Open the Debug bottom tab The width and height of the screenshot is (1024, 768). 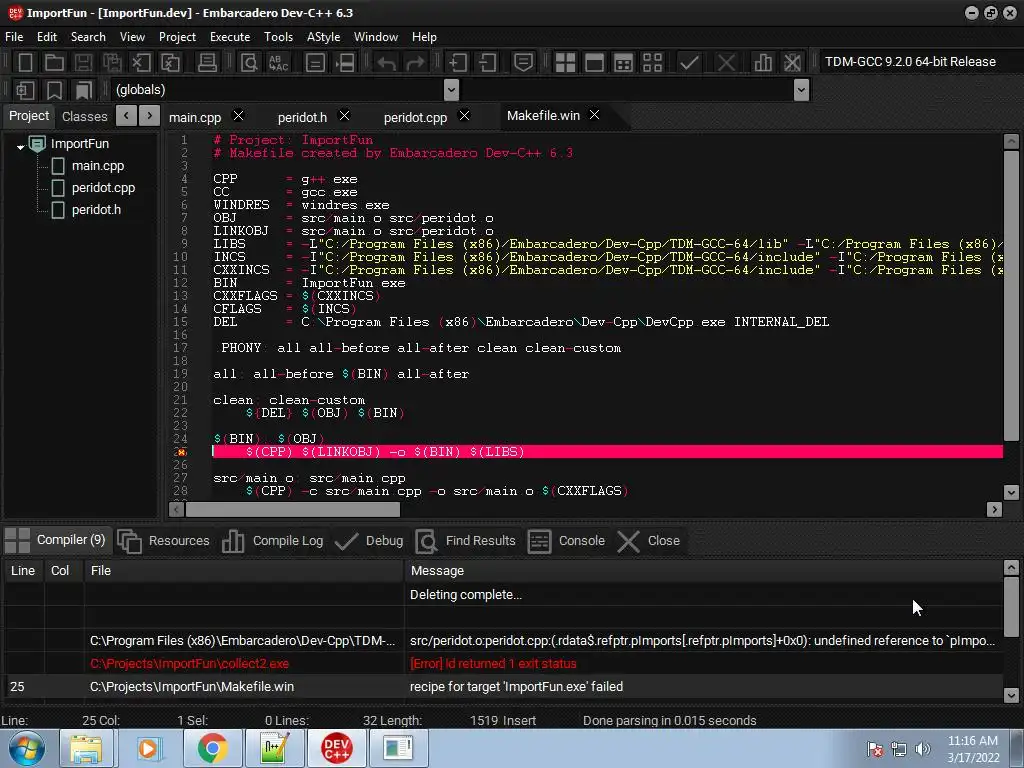[x=369, y=541]
